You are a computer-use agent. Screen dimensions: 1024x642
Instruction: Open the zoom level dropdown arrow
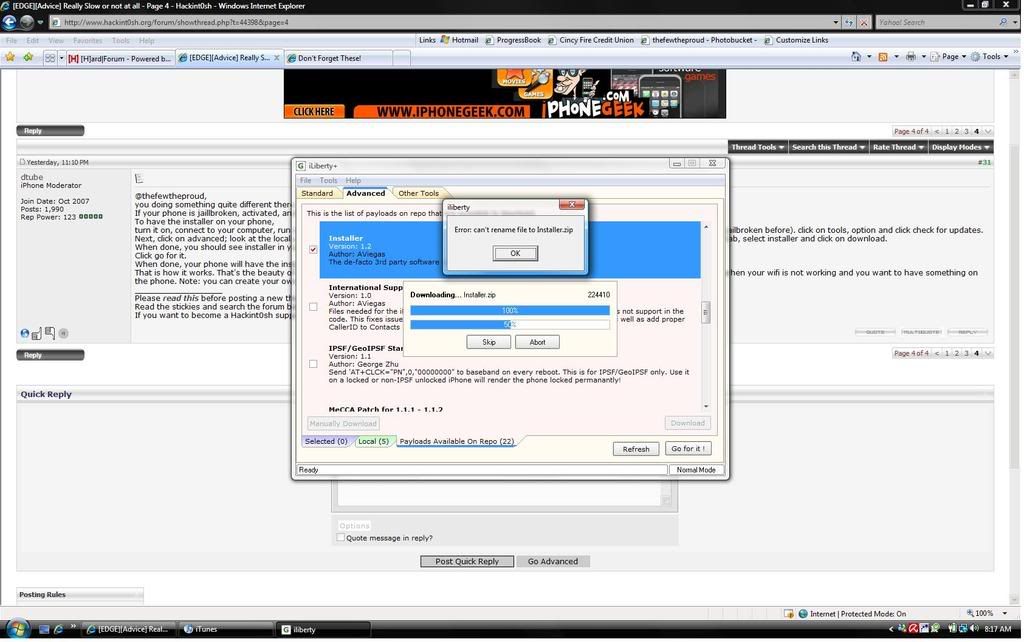tap(1004, 613)
